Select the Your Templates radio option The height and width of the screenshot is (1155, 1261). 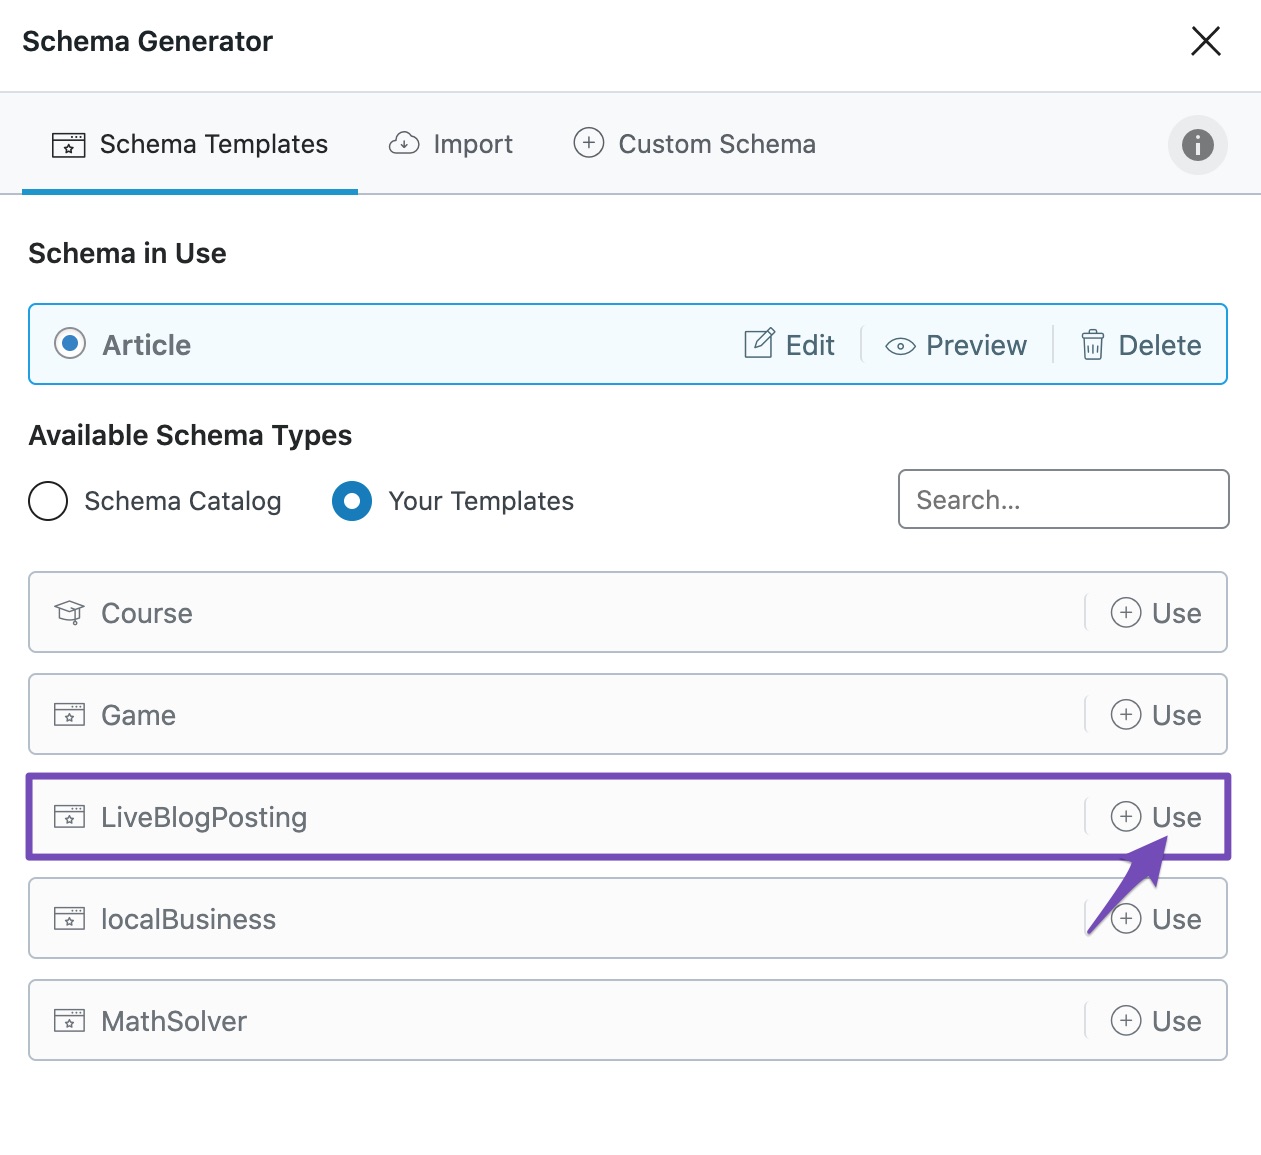coord(352,501)
